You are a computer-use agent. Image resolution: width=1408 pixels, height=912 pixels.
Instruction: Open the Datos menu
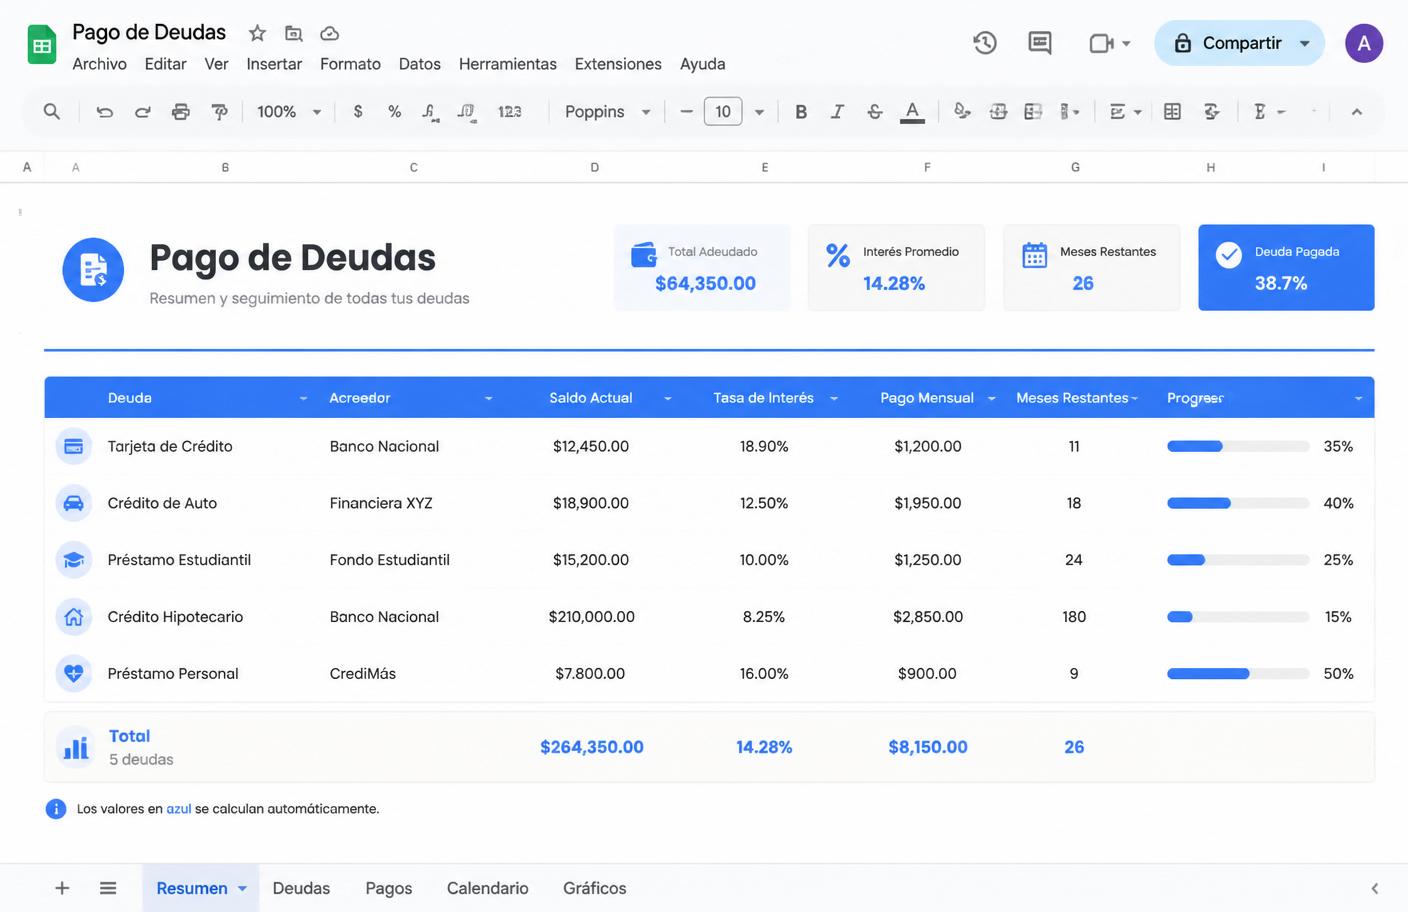pos(419,64)
